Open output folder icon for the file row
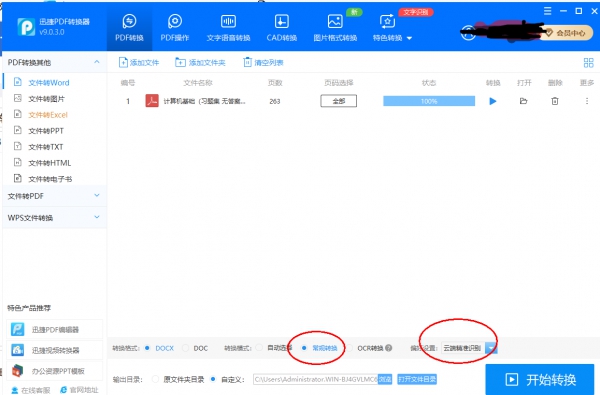This screenshot has width=600, height=395. click(523, 101)
